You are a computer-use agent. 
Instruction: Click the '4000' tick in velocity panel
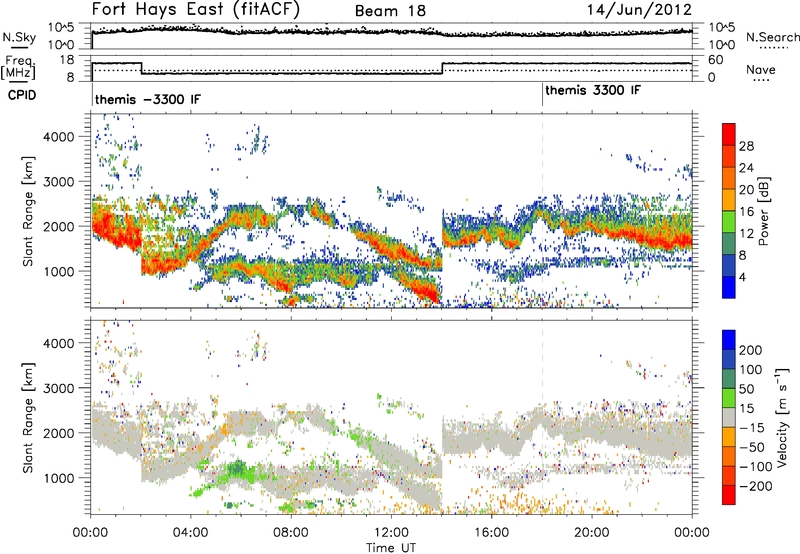(x=59, y=343)
